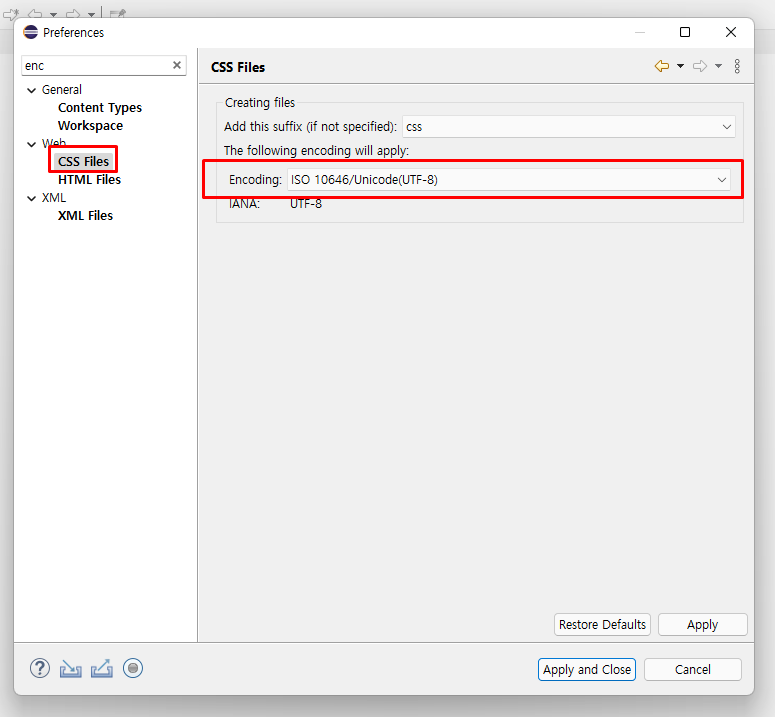Cancel the Preferences dialog
This screenshot has height=717, width=775.
[x=692, y=670]
